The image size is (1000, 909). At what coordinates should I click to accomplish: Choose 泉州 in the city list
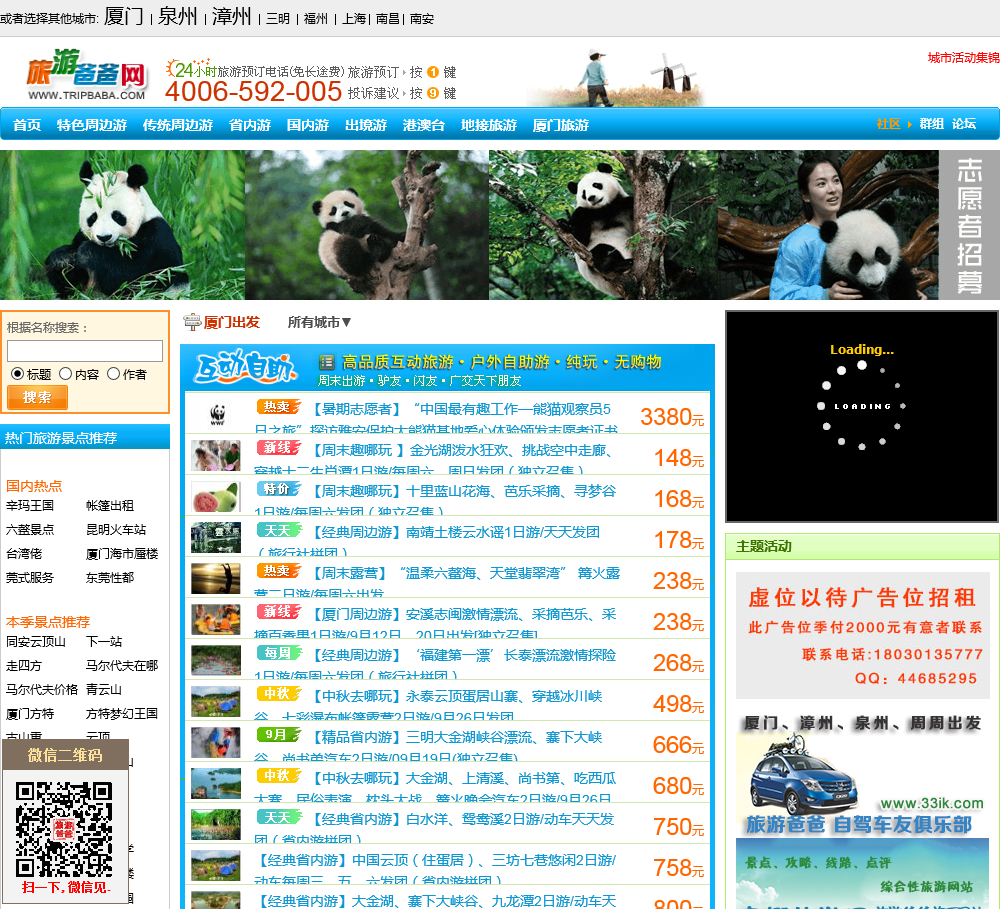178,17
